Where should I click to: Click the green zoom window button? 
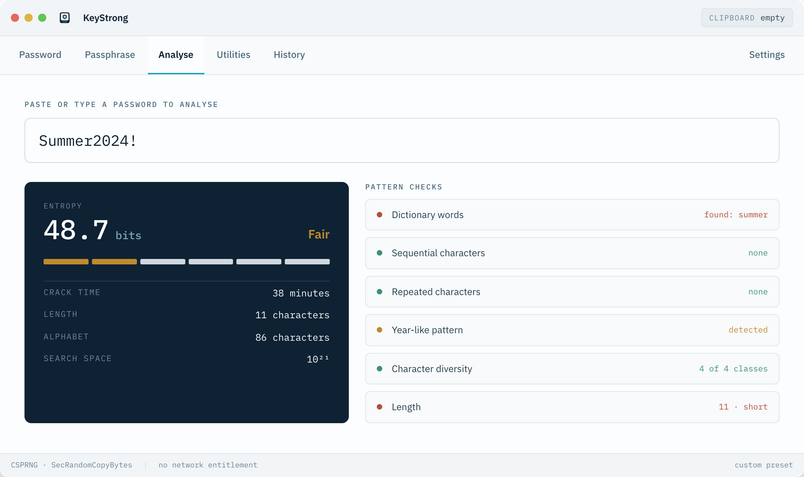click(42, 18)
